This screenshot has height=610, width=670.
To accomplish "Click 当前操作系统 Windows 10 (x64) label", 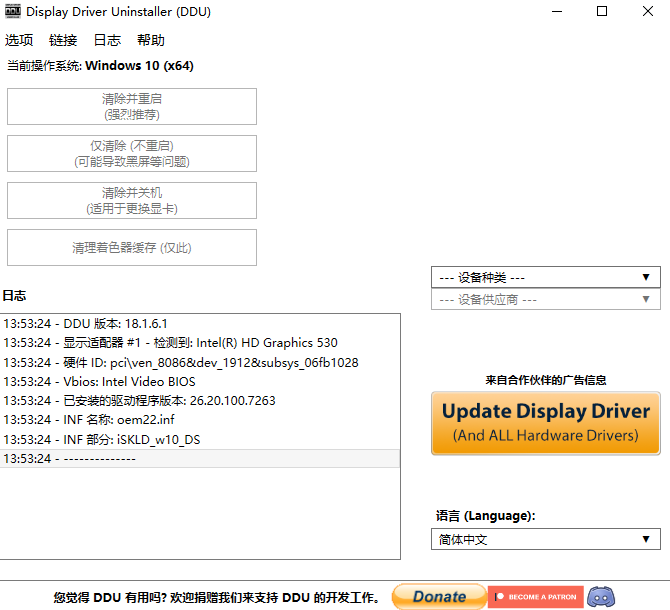I will [x=100, y=66].
